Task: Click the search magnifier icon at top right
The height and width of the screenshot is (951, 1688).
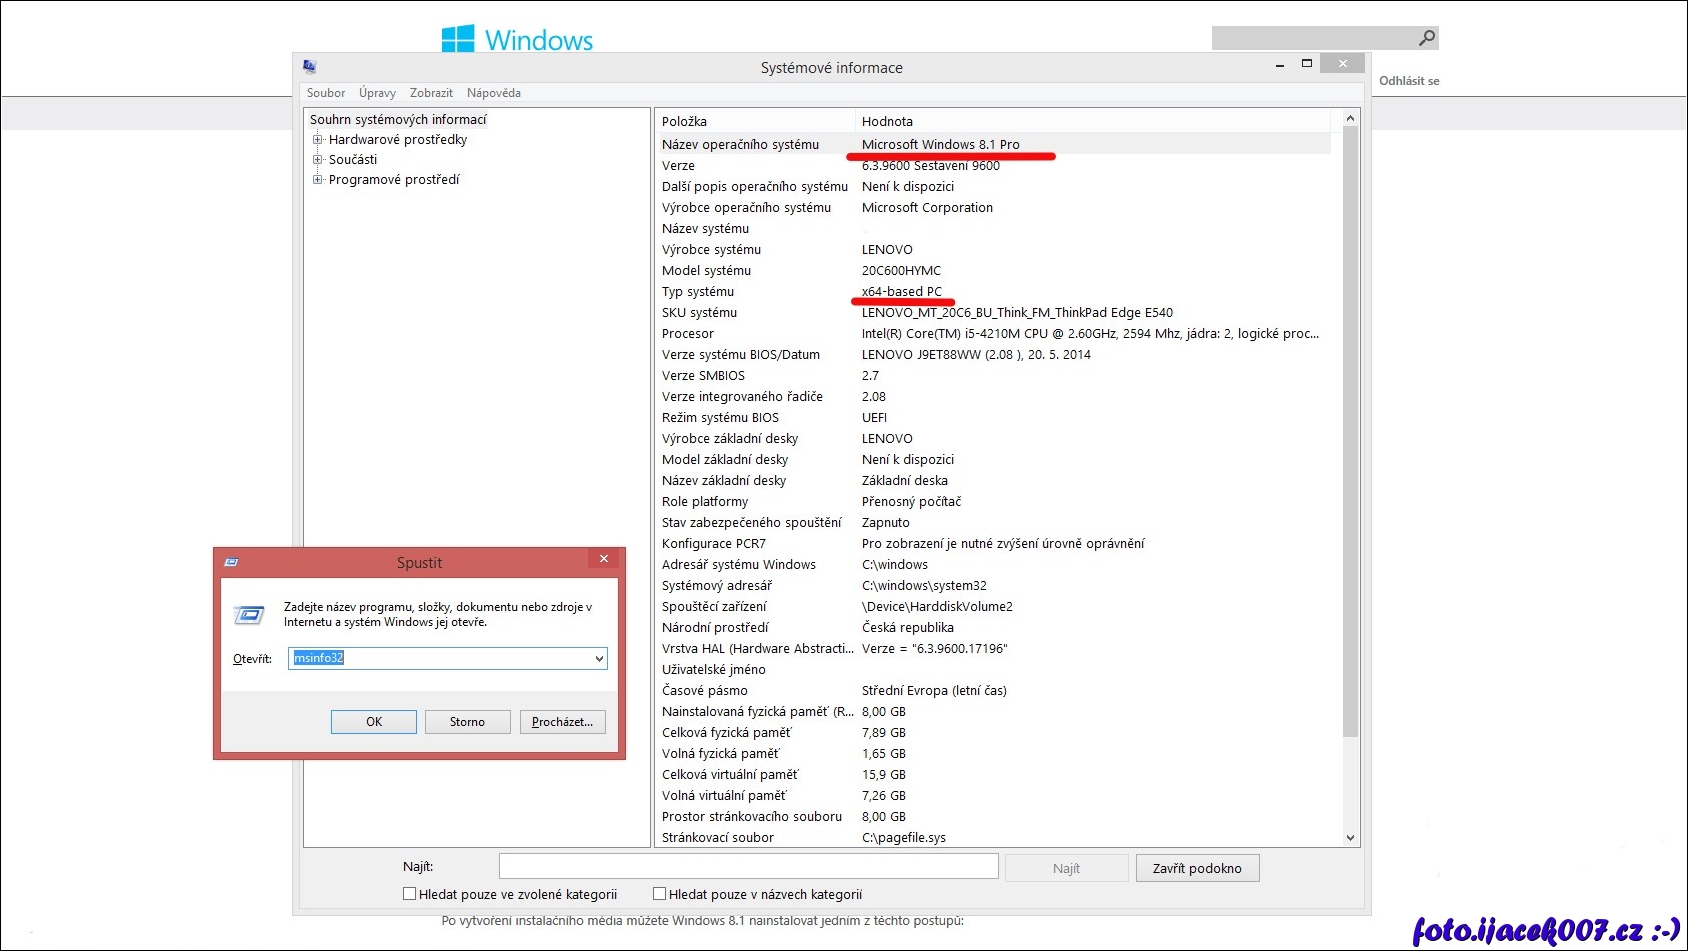Action: [1427, 38]
